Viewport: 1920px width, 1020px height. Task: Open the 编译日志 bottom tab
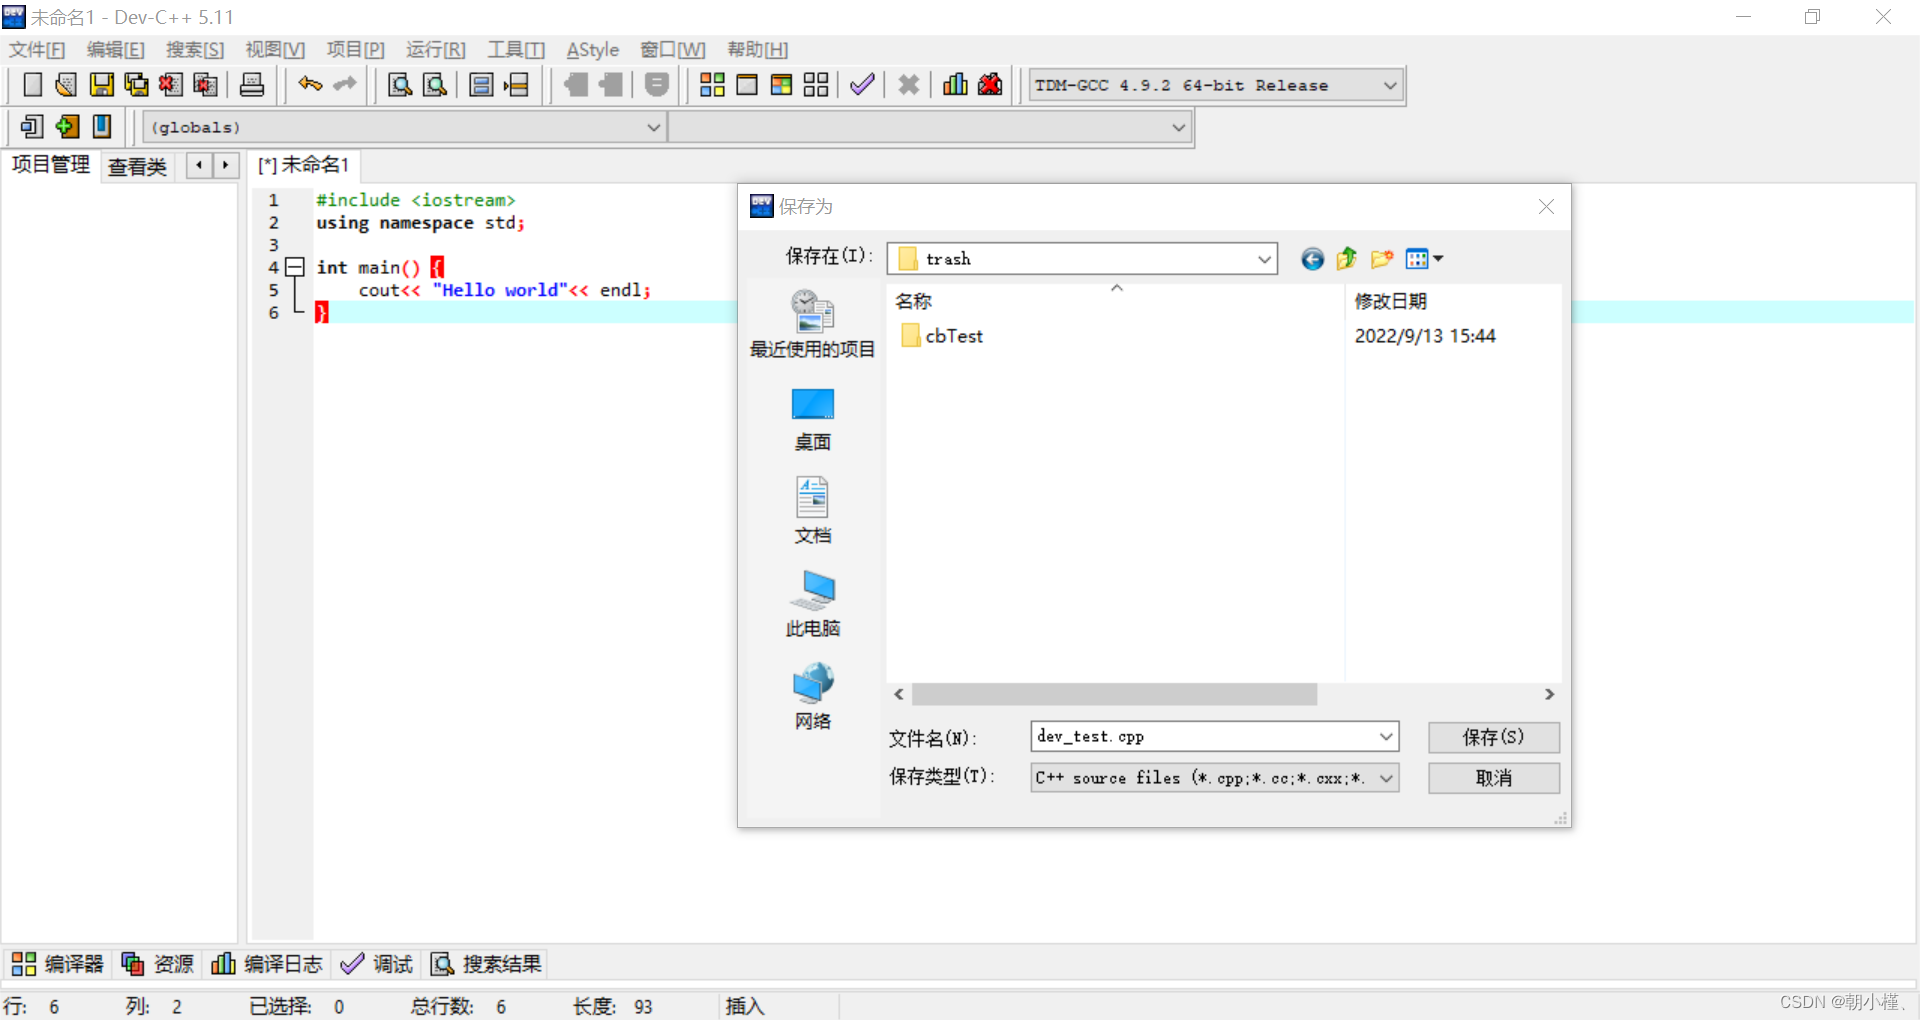tap(267, 964)
